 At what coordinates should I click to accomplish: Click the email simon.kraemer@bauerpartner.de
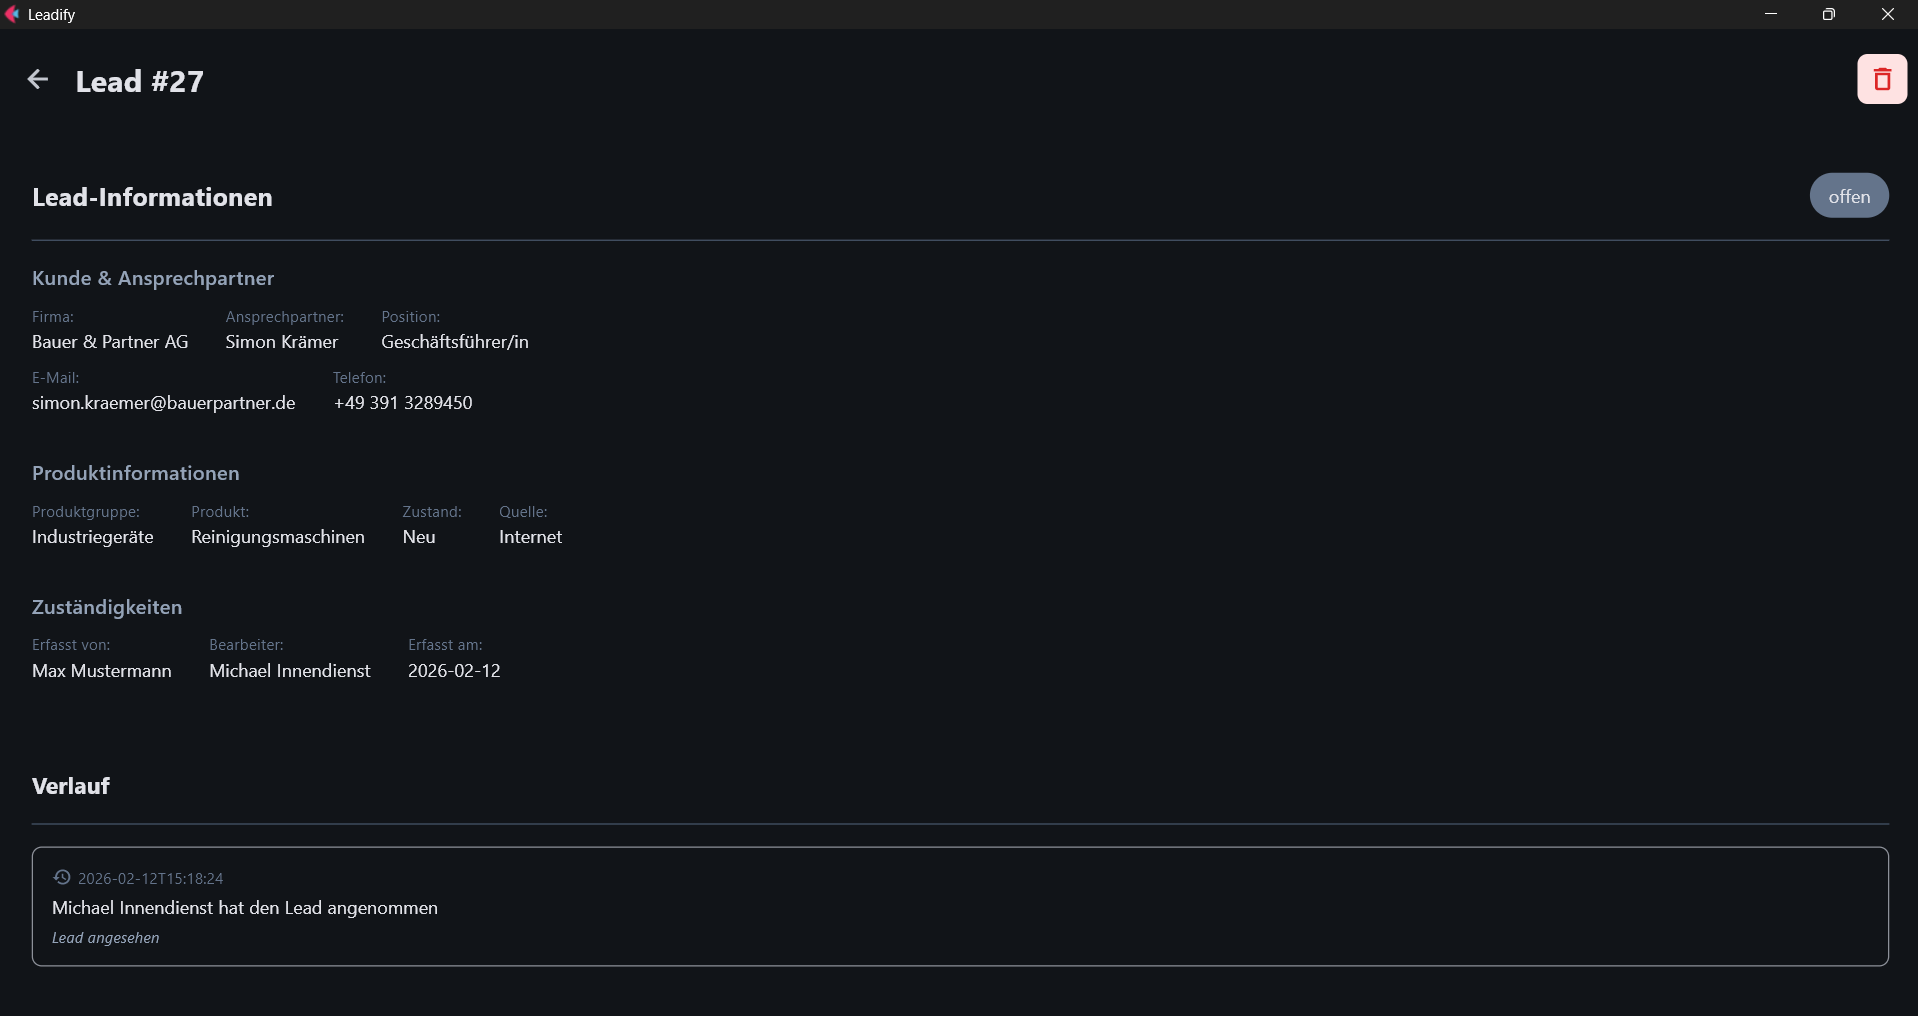(163, 403)
